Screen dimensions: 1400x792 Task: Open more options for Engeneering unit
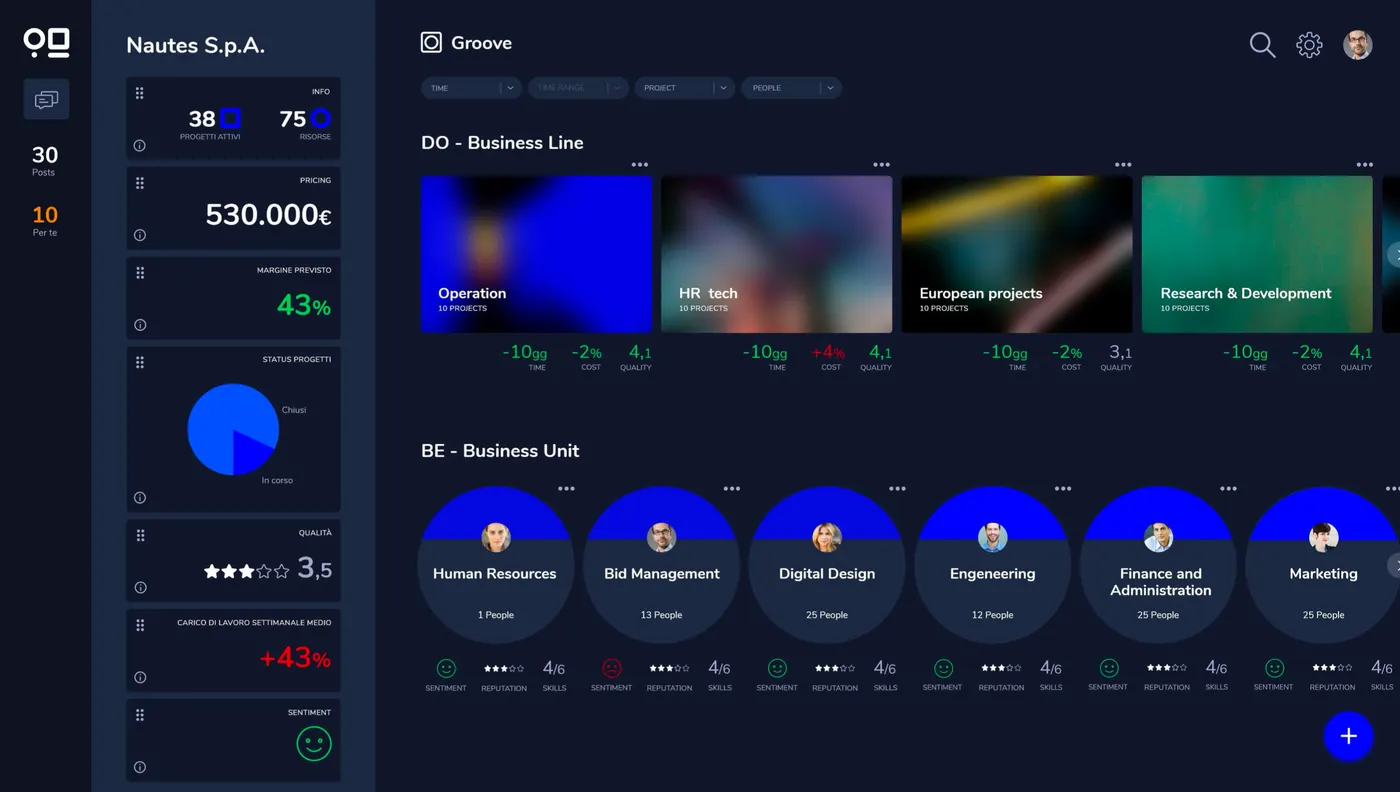tap(1063, 489)
